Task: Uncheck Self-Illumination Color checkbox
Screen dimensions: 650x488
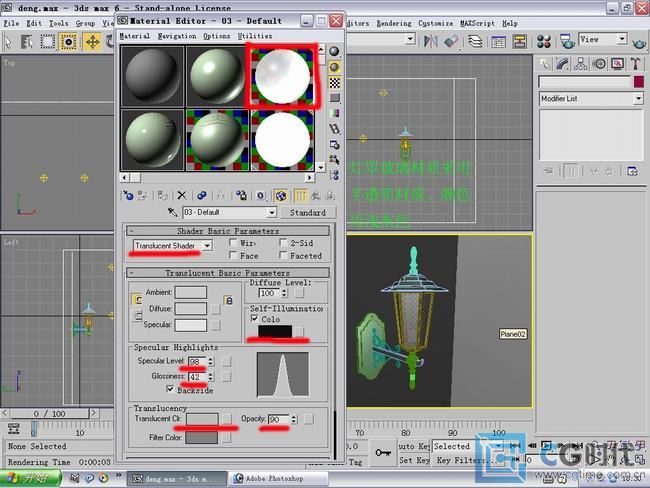Action: tap(255, 319)
